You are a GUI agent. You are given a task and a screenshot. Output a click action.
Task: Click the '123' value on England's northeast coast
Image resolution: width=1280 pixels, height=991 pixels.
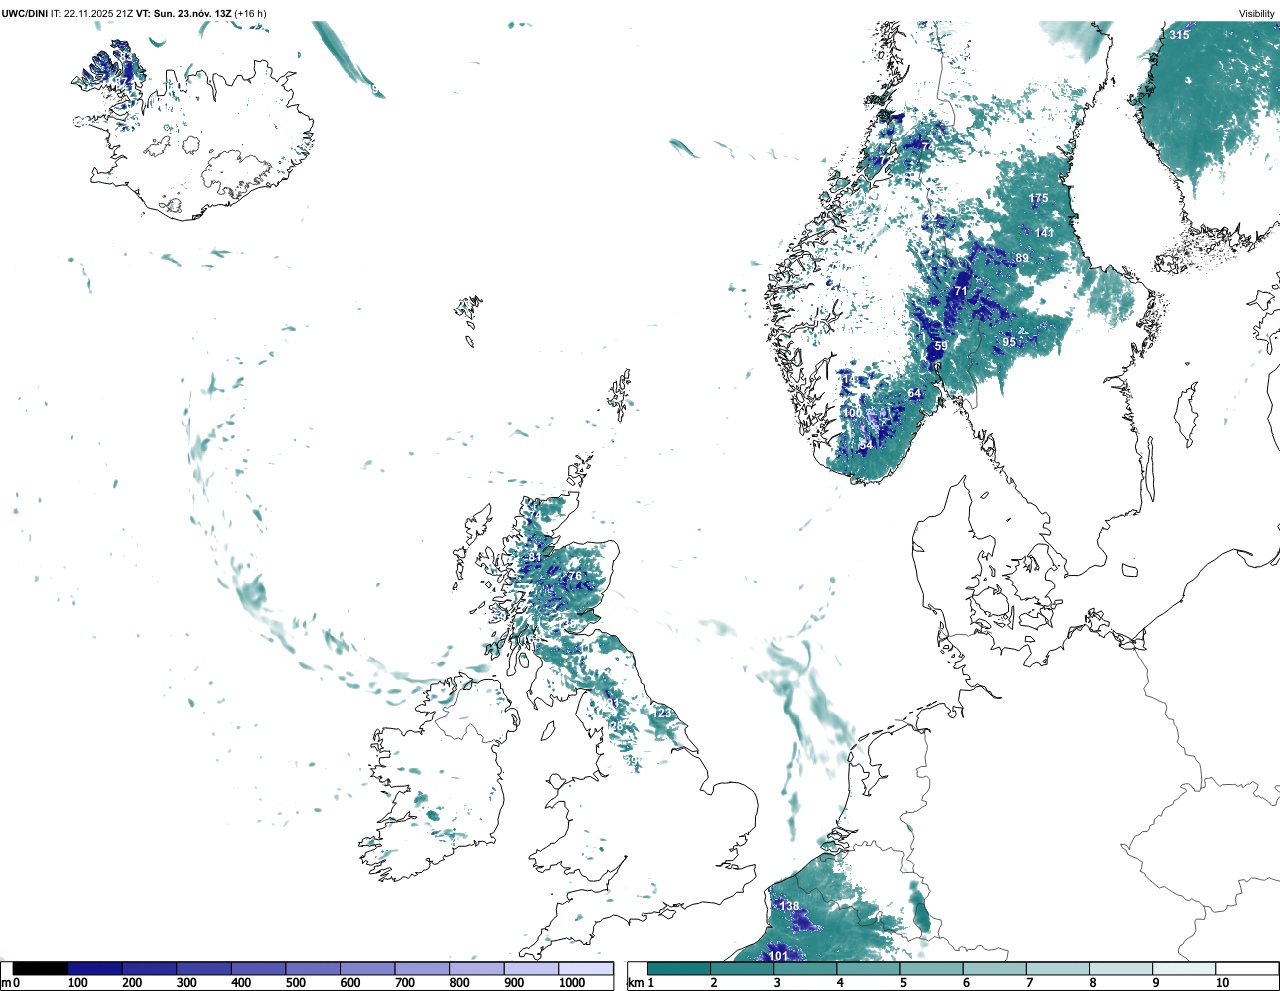pyautogui.click(x=663, y=713)
